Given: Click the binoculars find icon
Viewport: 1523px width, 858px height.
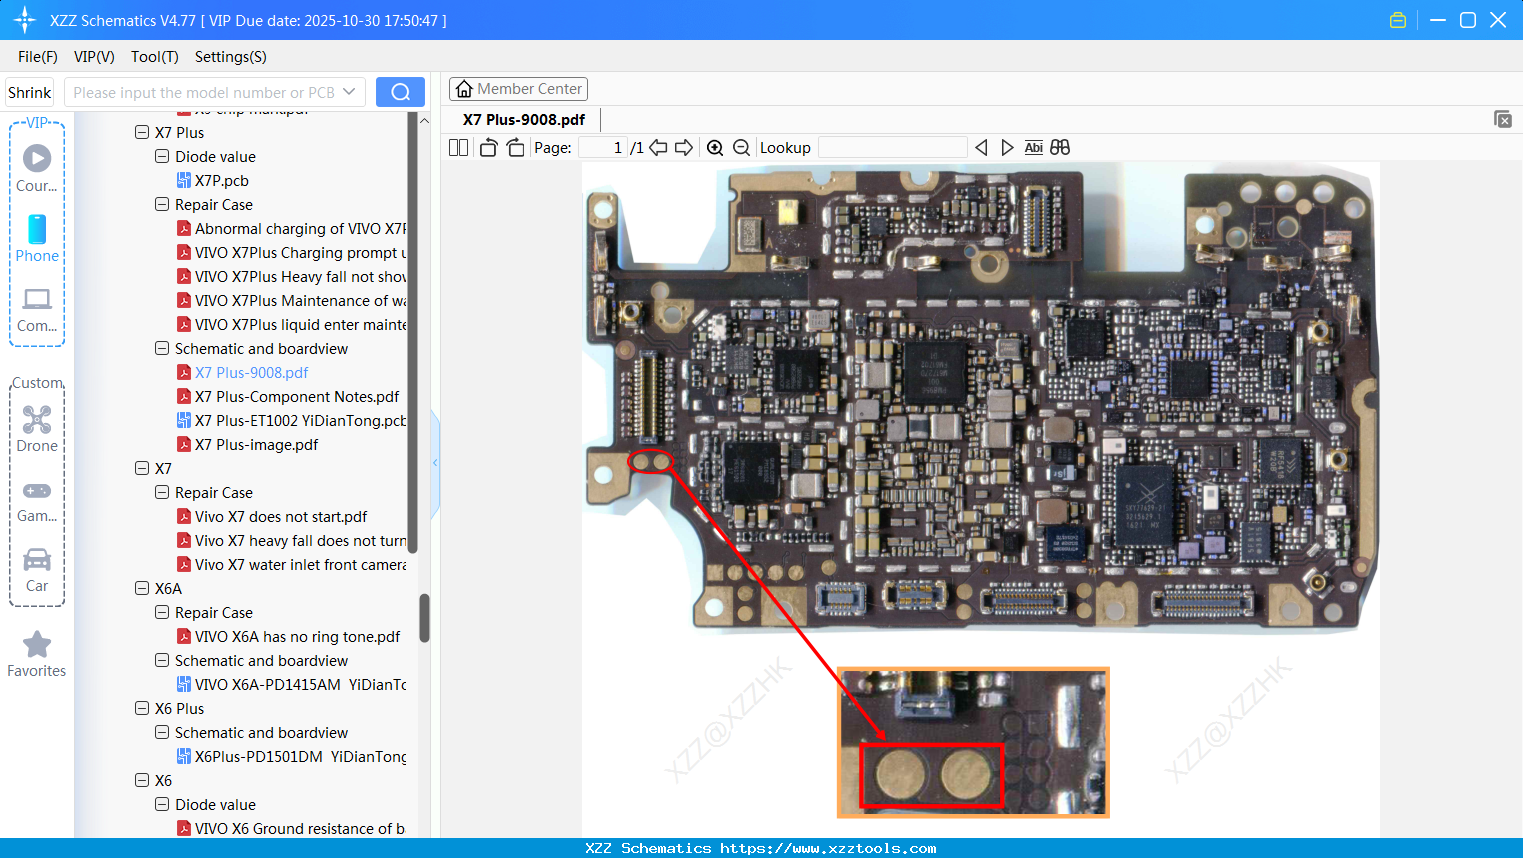Looking at the screenshot, I should click(1060, 148).
